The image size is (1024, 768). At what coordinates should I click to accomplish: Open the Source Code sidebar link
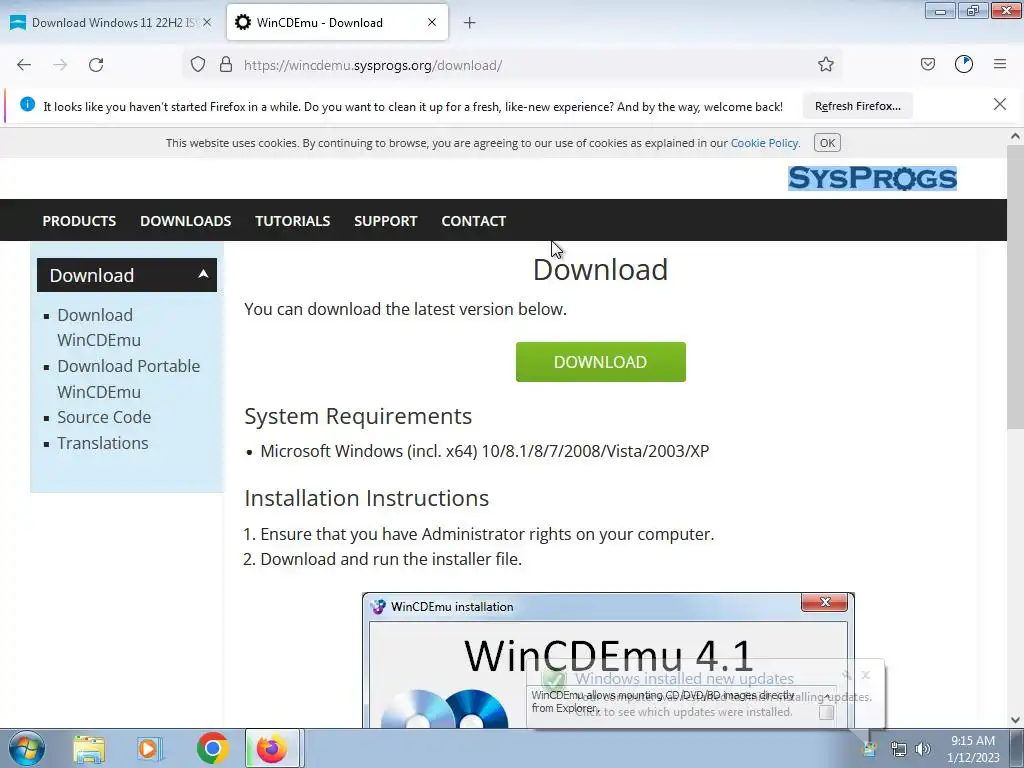coord(104,417)
